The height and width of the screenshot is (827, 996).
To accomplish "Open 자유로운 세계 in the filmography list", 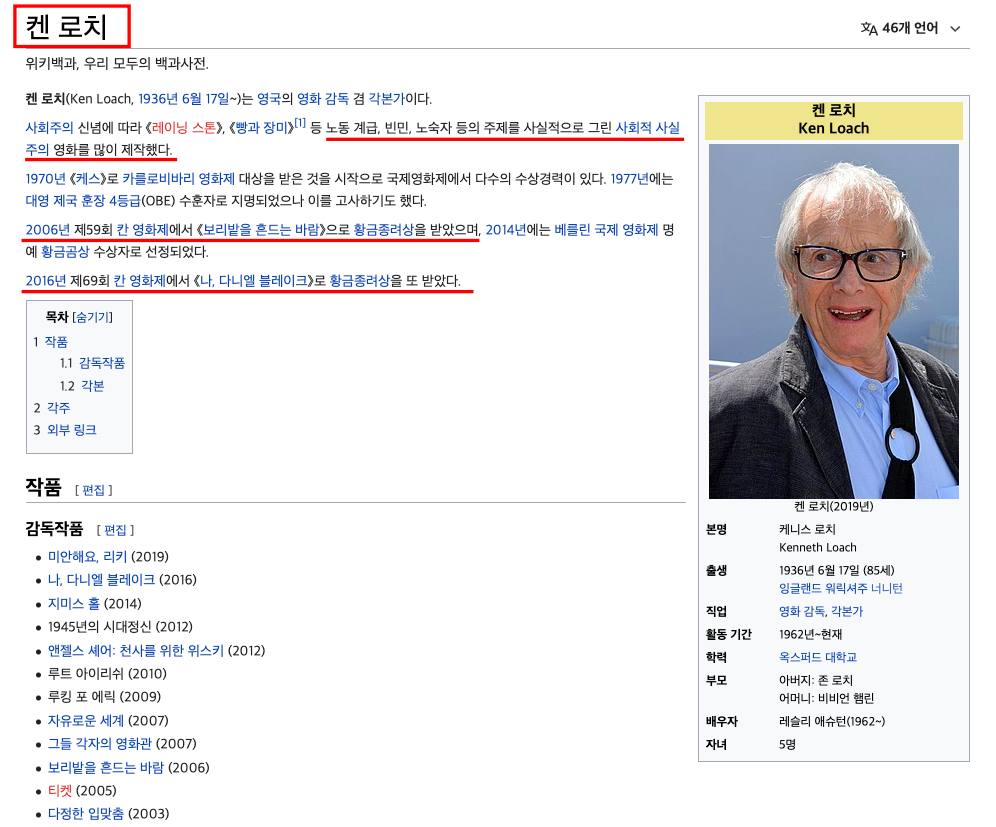I will coord(86,720).
